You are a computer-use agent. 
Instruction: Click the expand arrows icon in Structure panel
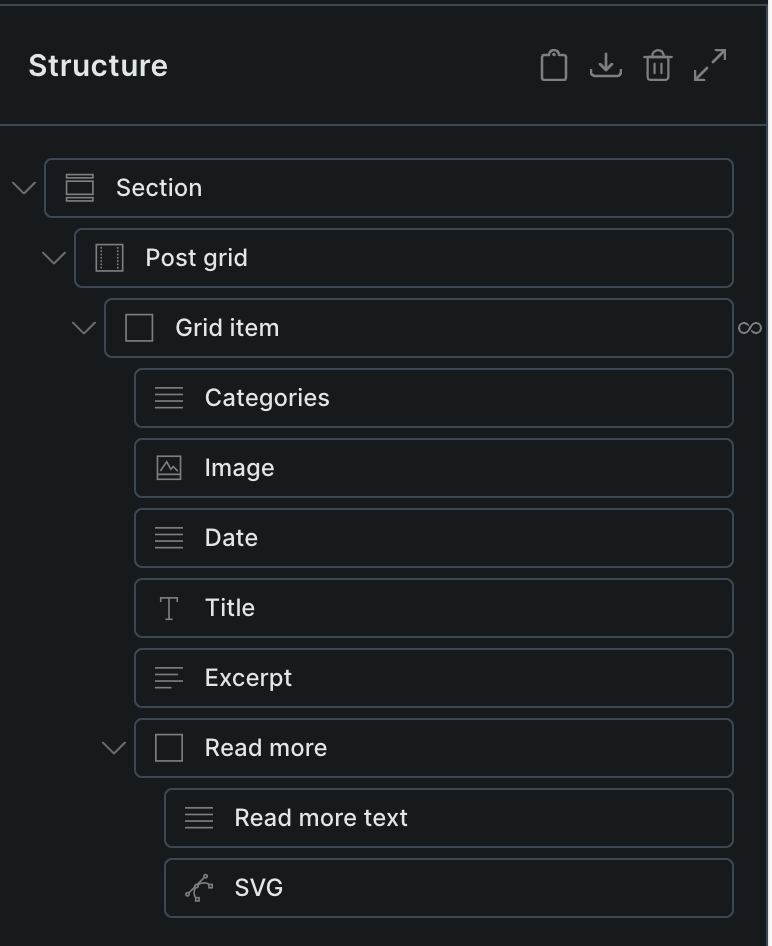click(710, 66)
